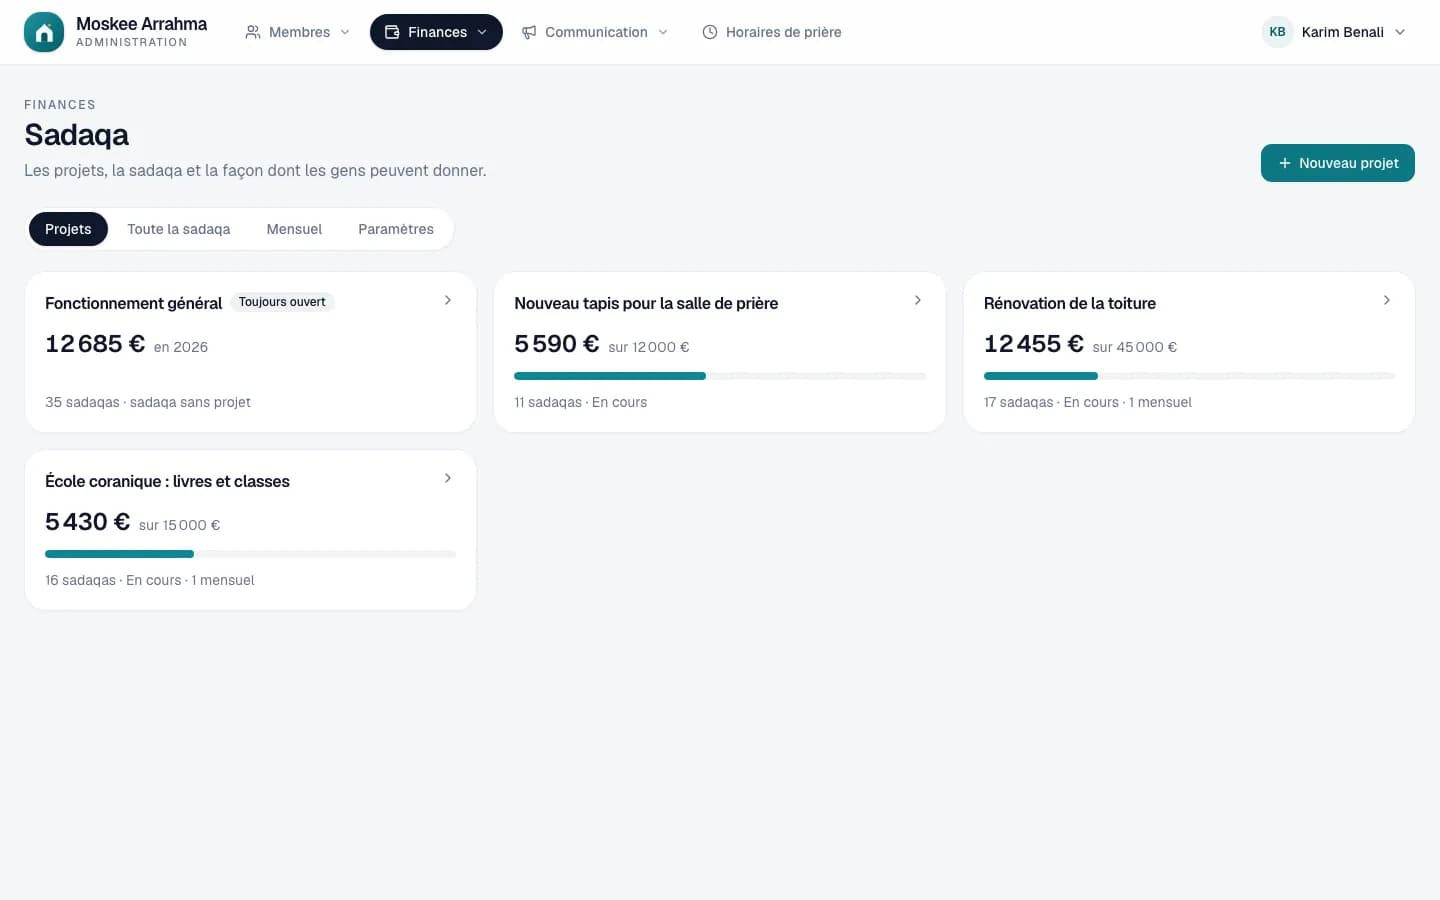Click the mosque home logo icon
Viewport: 1440px width, 900px height.
44,32
